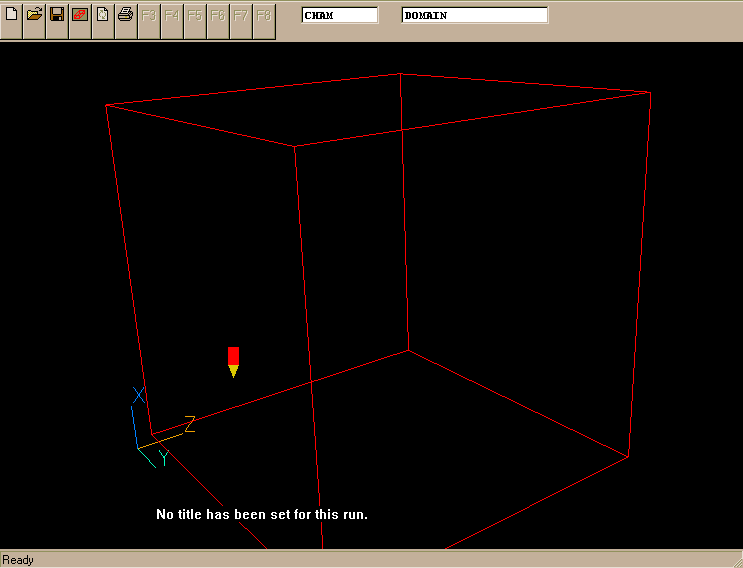The image size is (743, 568).
Task: Save using the floppy disk icon
Action: [57, 16]
